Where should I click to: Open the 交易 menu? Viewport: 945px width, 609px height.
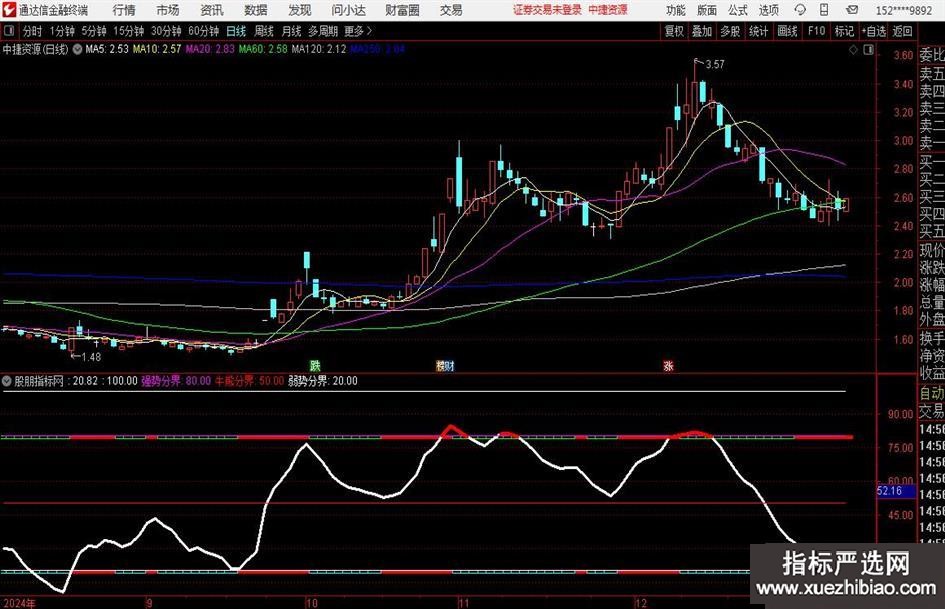[x=451, y=10]
